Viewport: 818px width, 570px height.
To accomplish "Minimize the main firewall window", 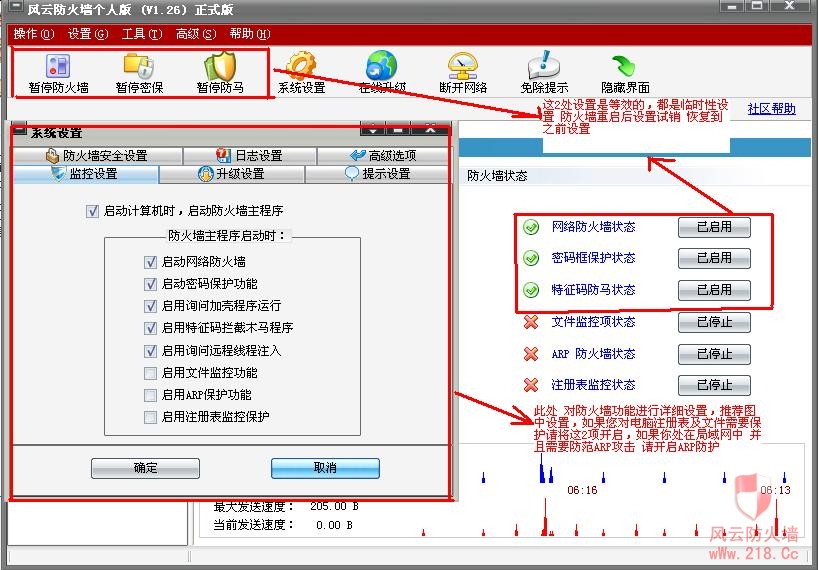I will [x=732, y=6].
